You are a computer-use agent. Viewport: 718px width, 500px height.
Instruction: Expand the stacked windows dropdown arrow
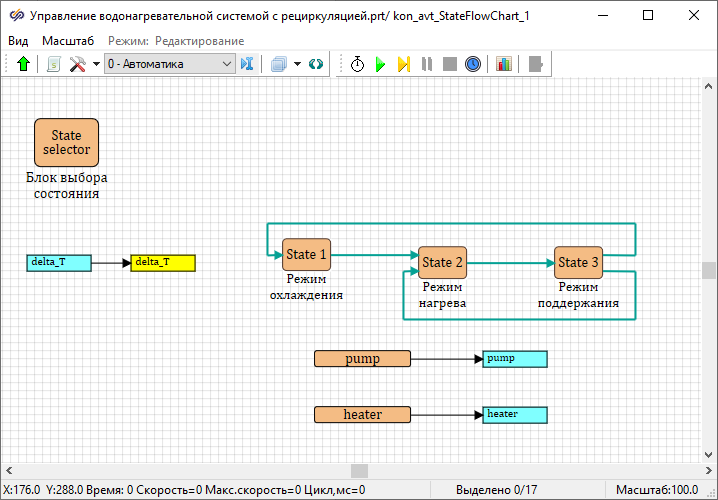296,64
